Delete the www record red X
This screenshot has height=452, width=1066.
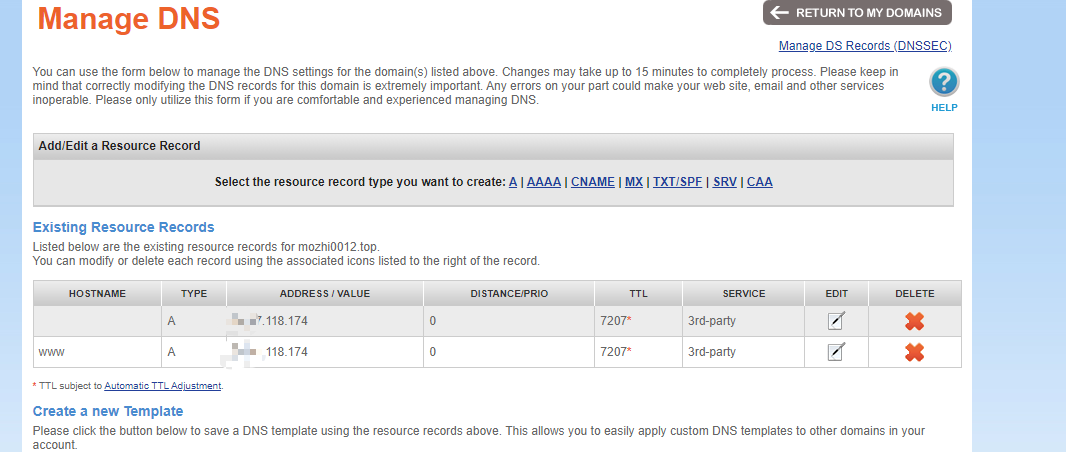914,352
